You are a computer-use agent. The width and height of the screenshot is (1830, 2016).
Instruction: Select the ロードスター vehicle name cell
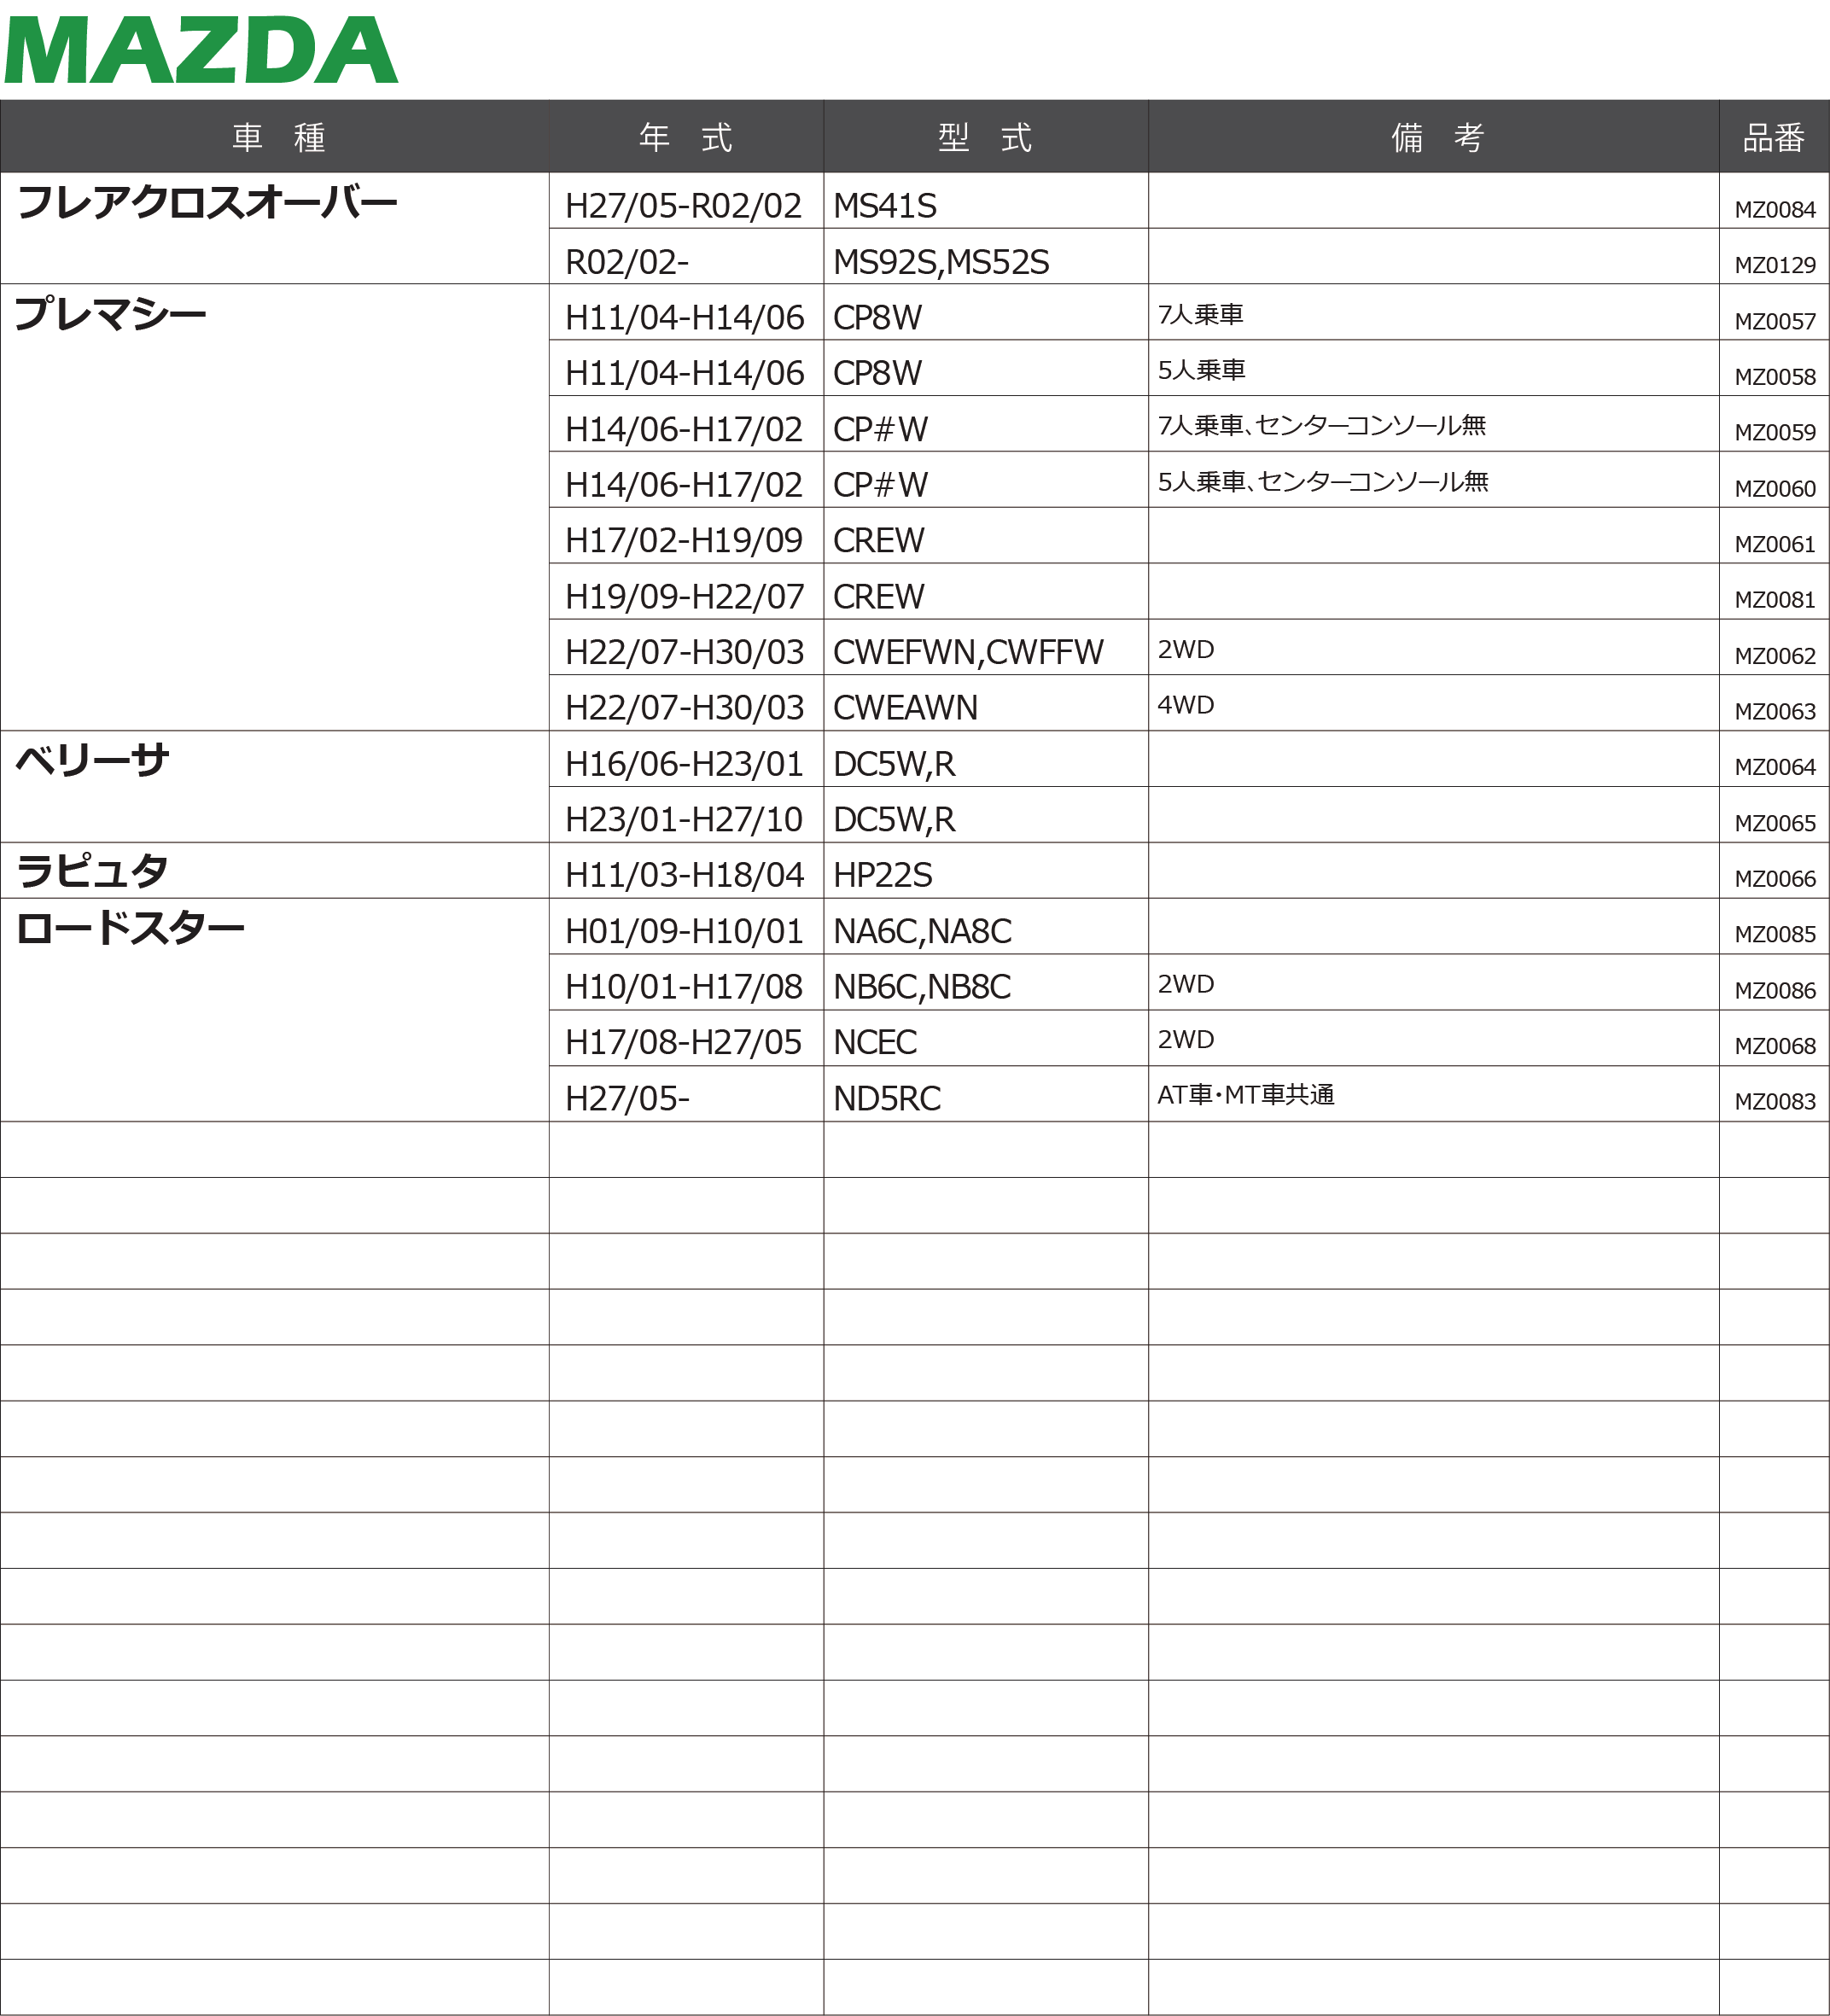130,929
